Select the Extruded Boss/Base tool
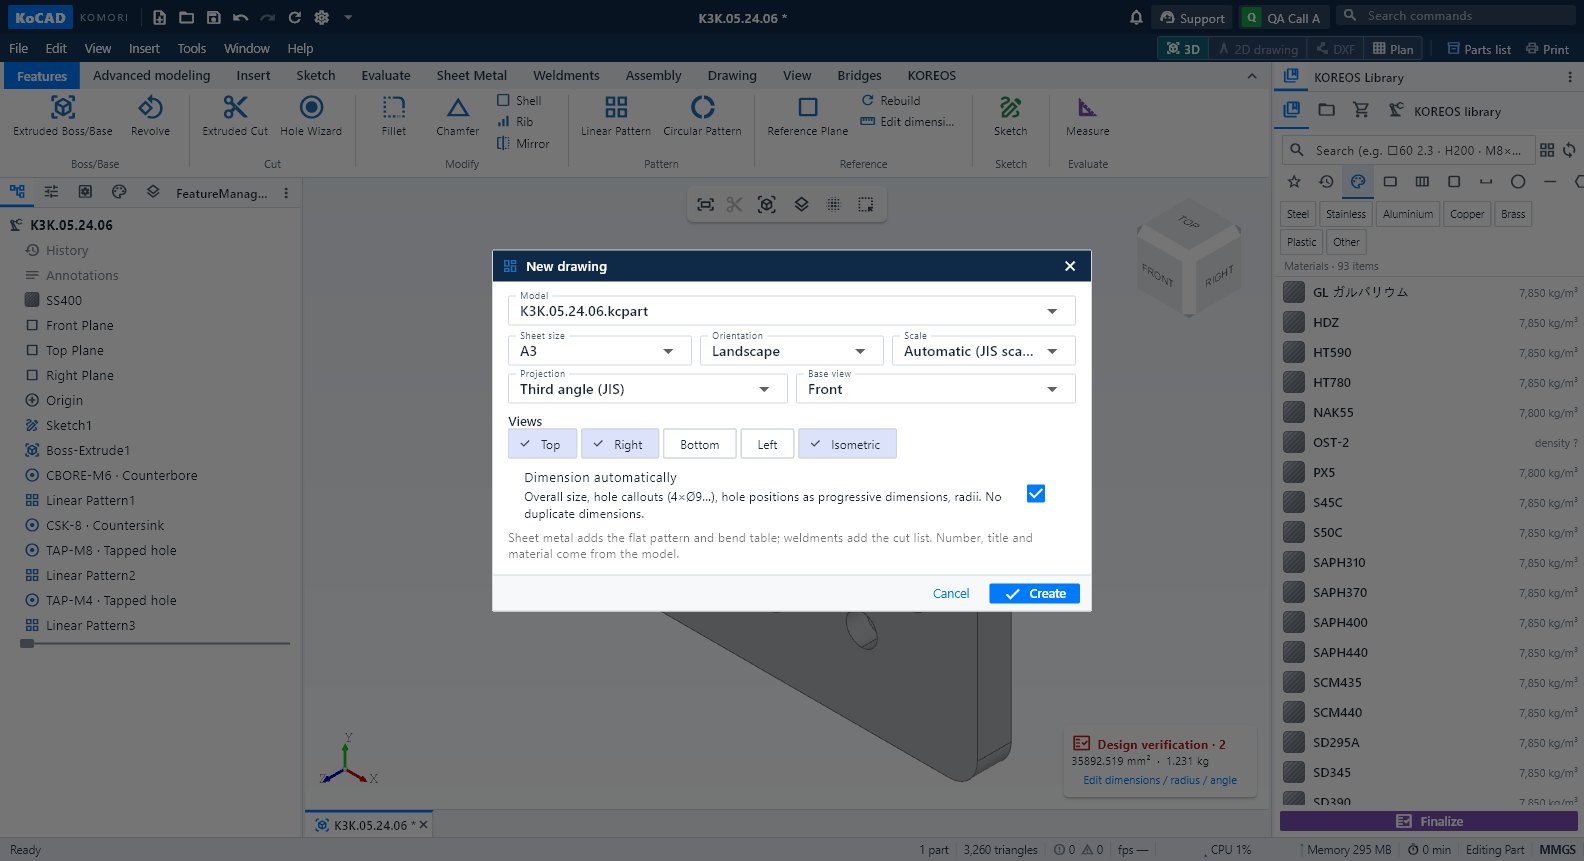Image resolution: width=1584 pixels, height=861 pixels. tap(63, 116)
